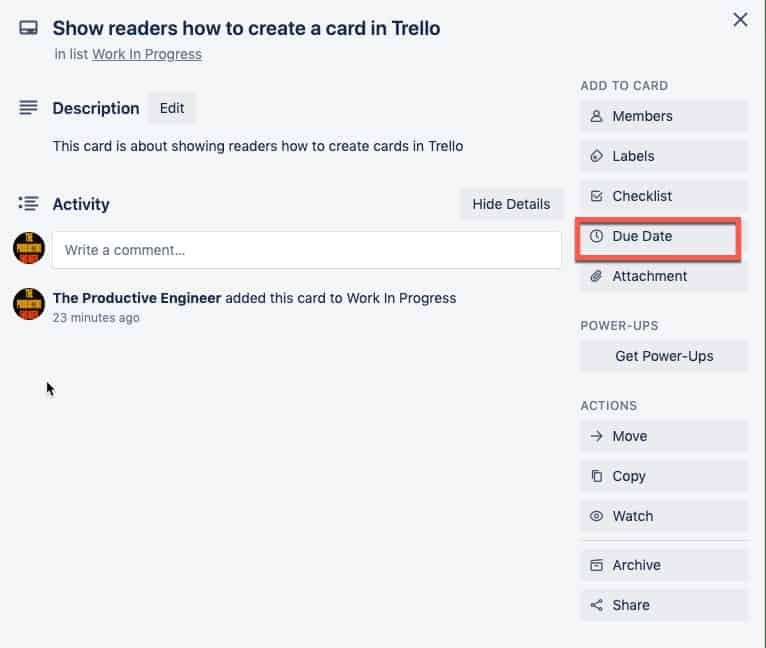Hide Details in the Activity section

tap(511, 204)
